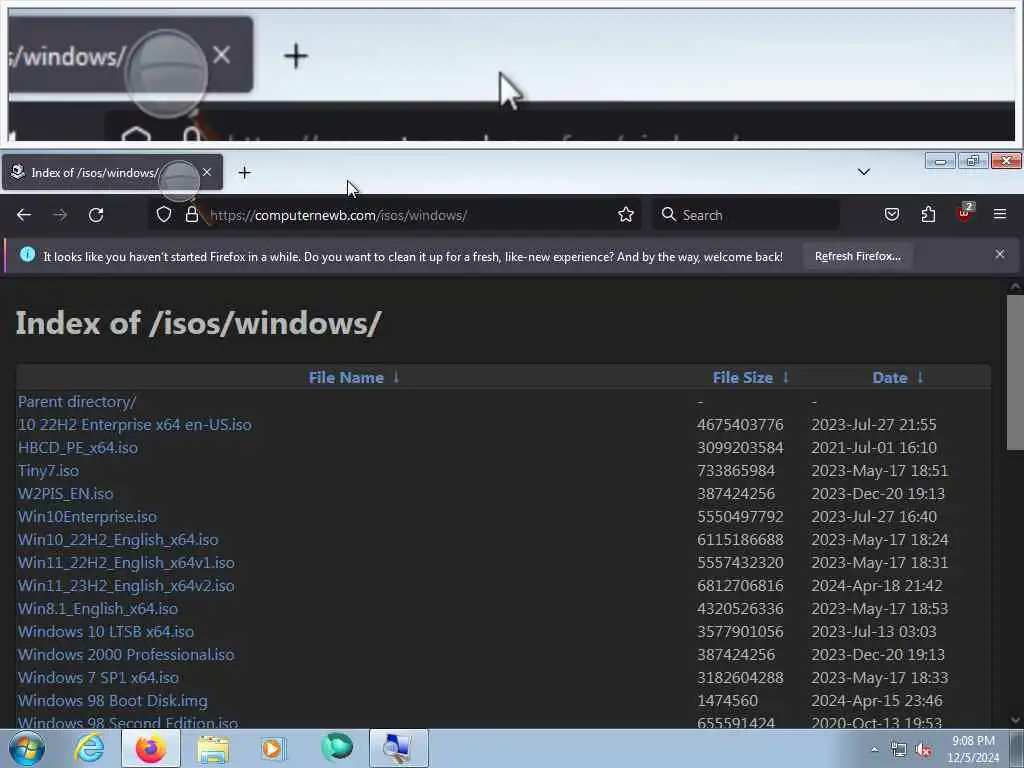The height and width of the screenshot is (768, 1024).
Task: Click Tiny7.iso link
Action: 48,470
